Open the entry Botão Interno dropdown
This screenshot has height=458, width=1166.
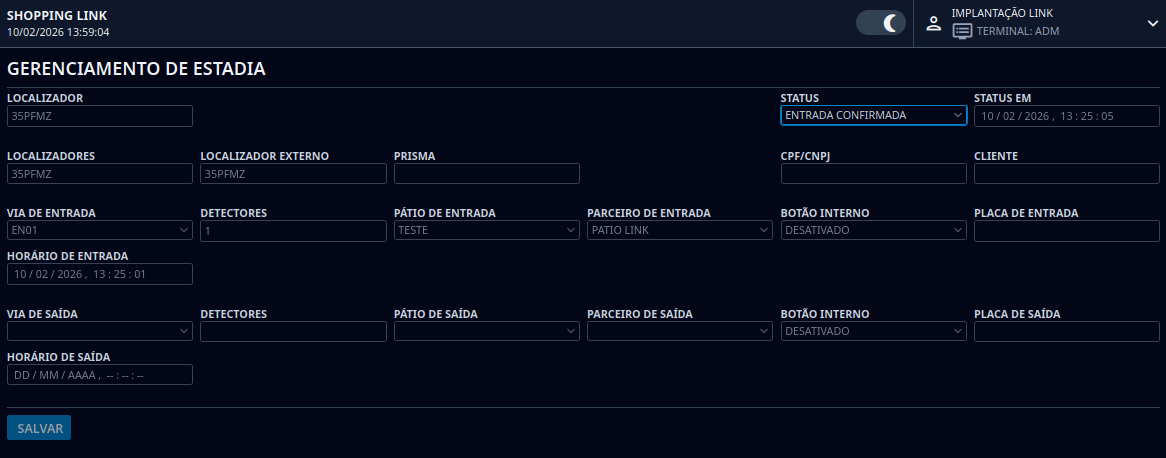coord(873,231)
